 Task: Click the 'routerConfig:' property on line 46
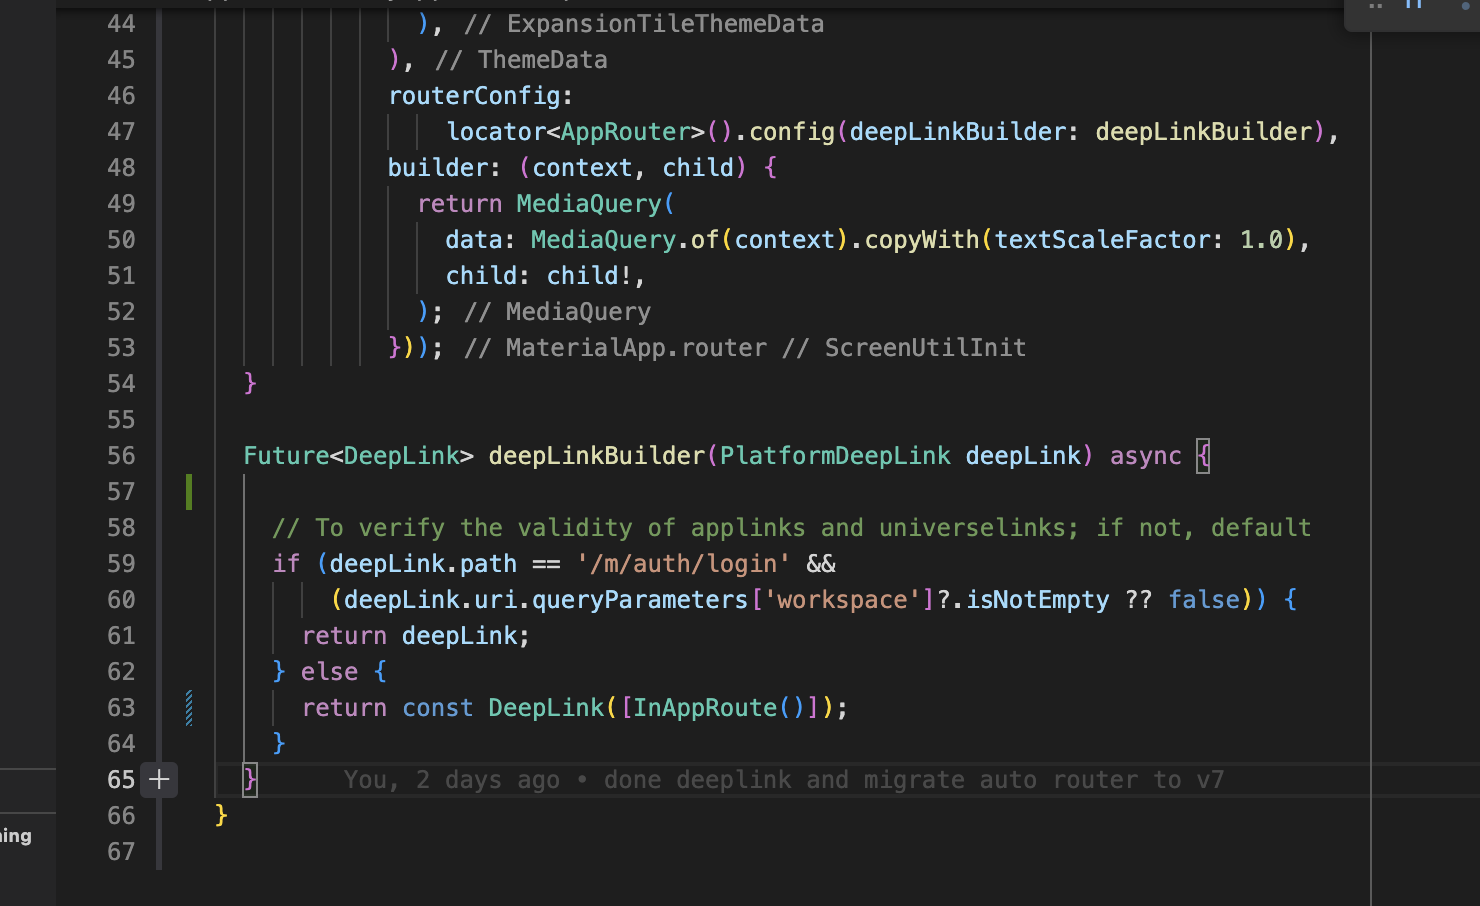click(477, 95)
